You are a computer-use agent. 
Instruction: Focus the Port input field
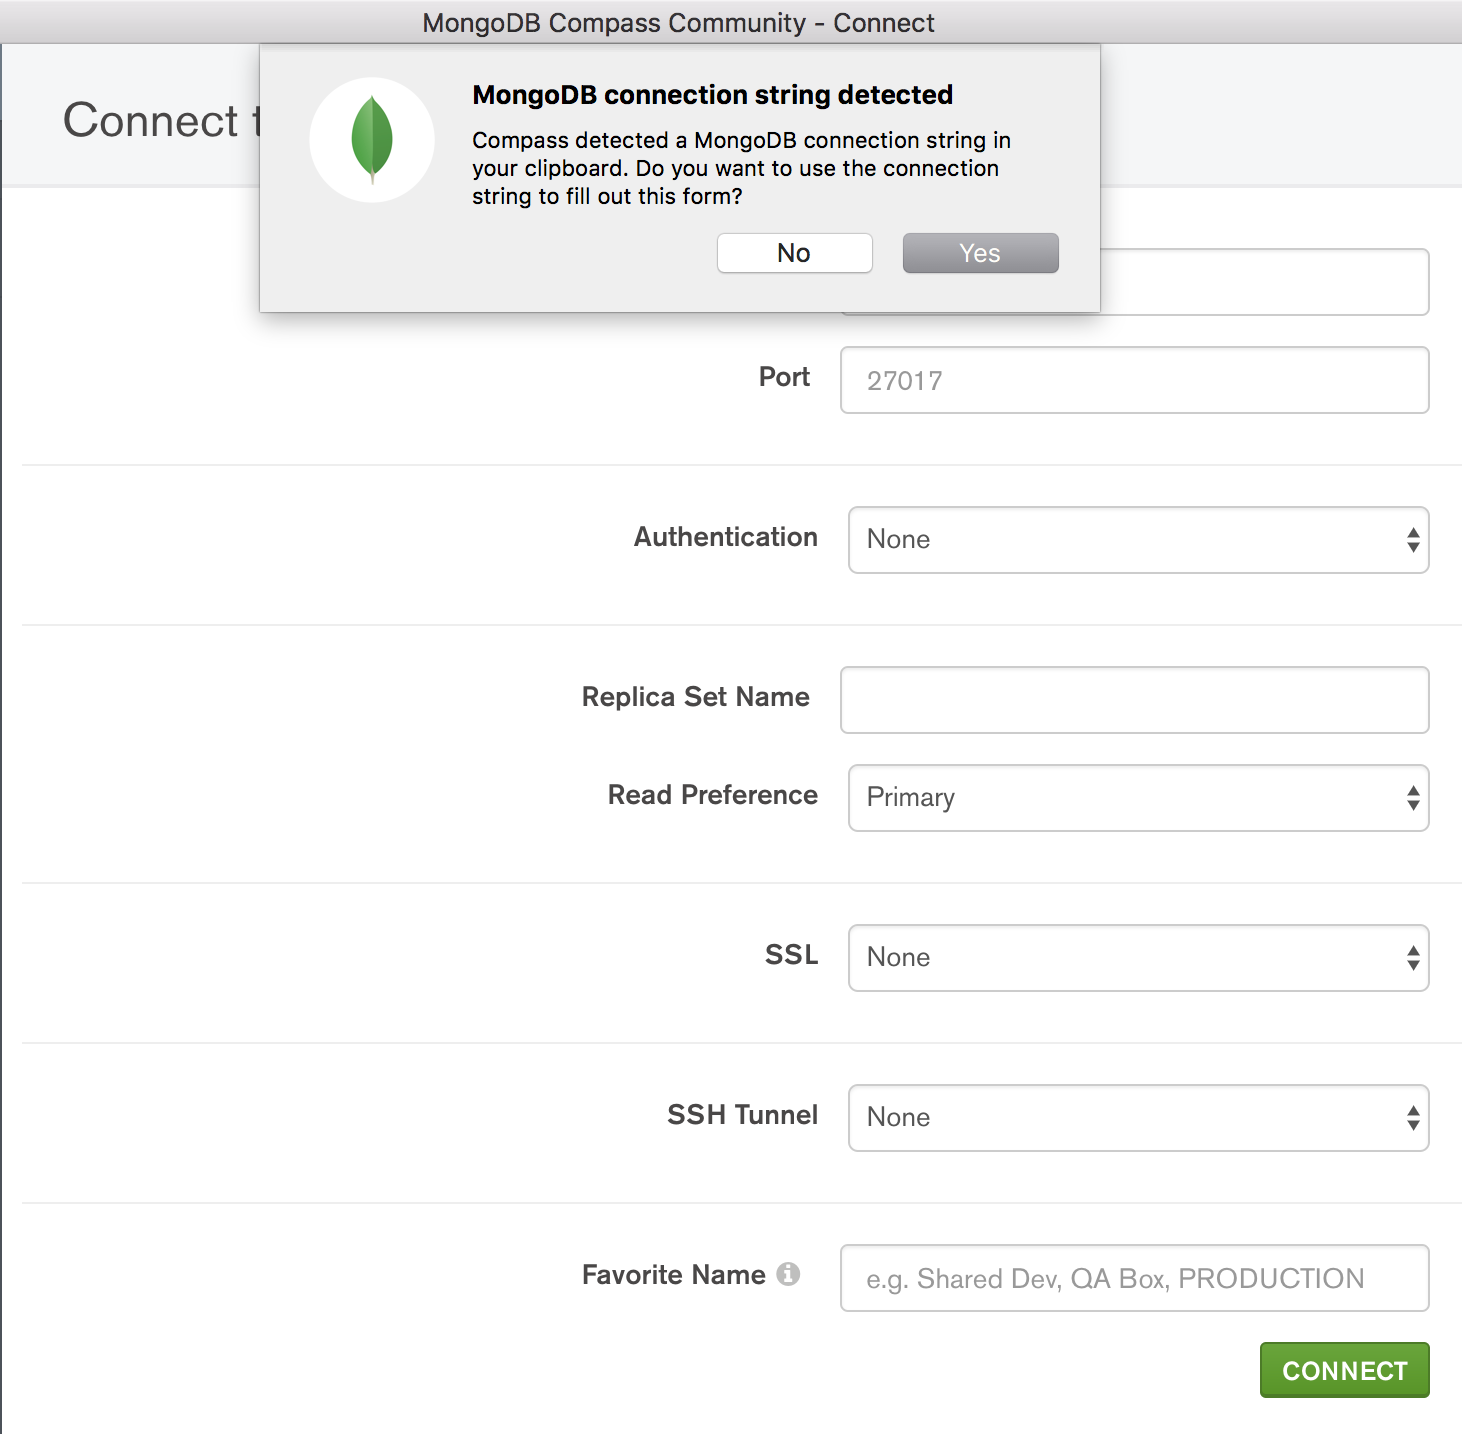click(1134, 380)
